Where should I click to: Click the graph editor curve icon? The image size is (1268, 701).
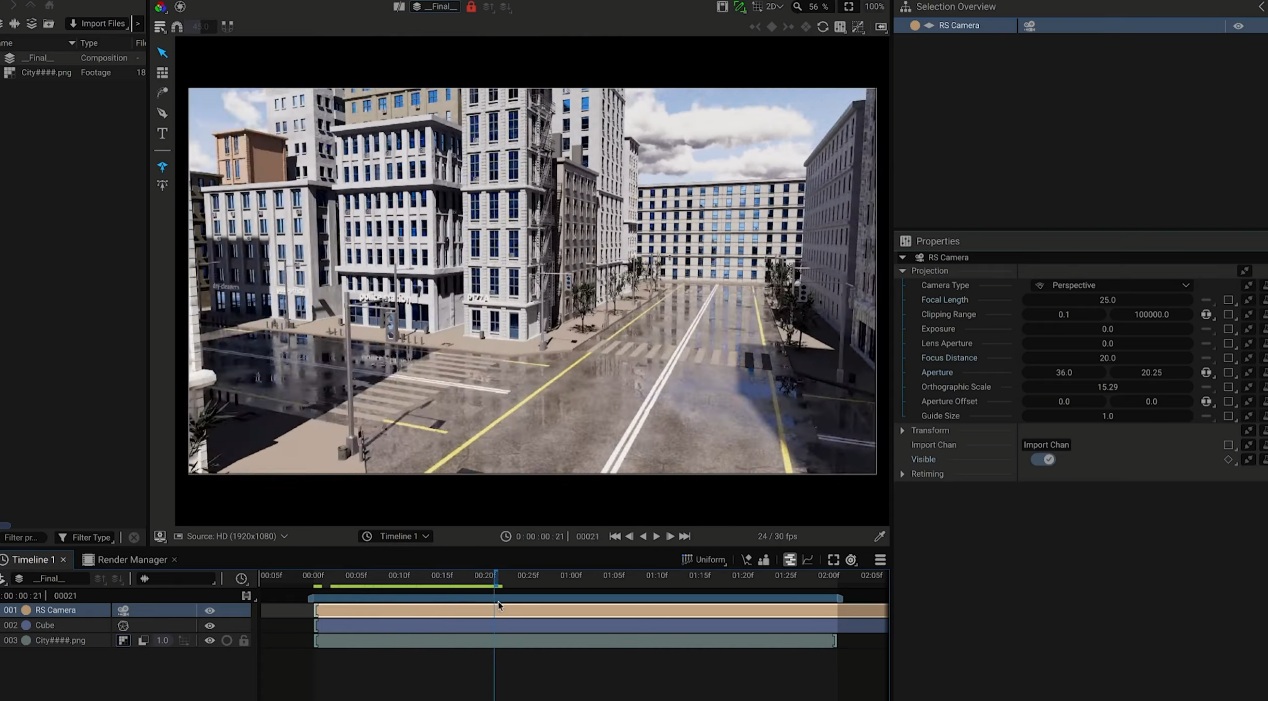808,560
